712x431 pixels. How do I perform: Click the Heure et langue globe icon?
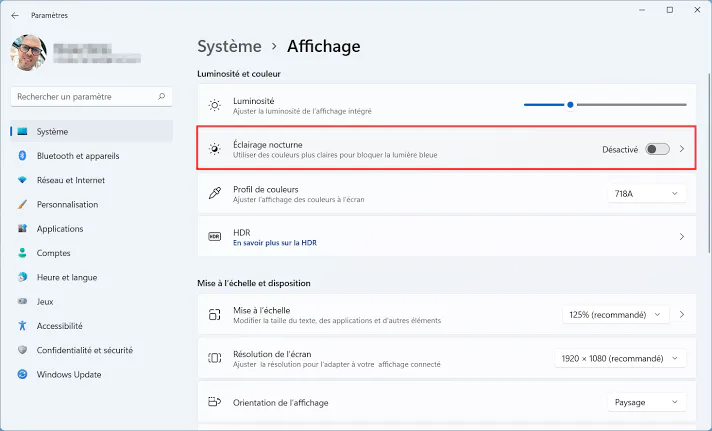coord(22,277)
